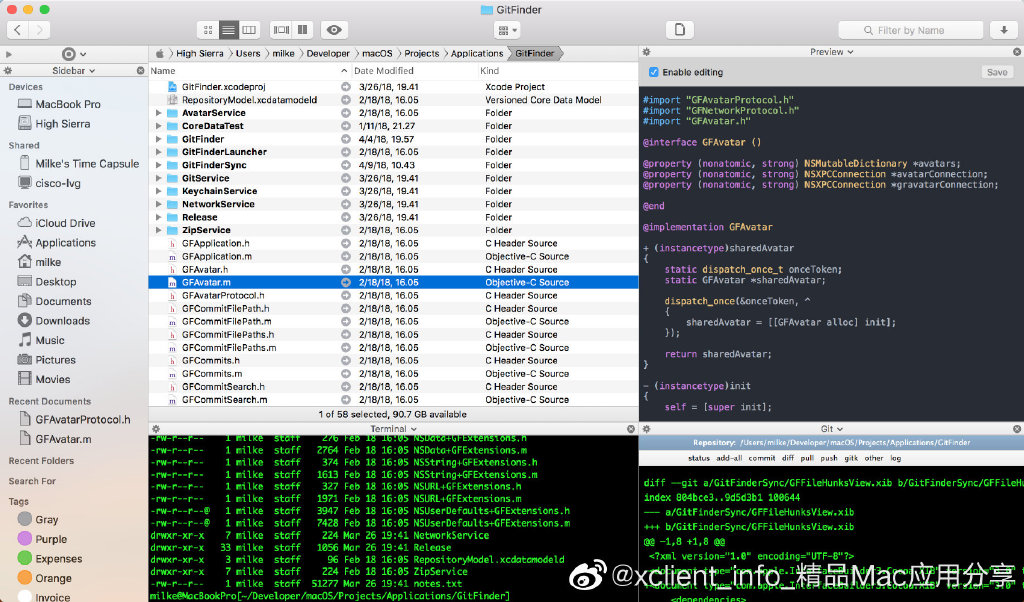Select the Orange tag
1024x602 pixels.
coord(54,578)
